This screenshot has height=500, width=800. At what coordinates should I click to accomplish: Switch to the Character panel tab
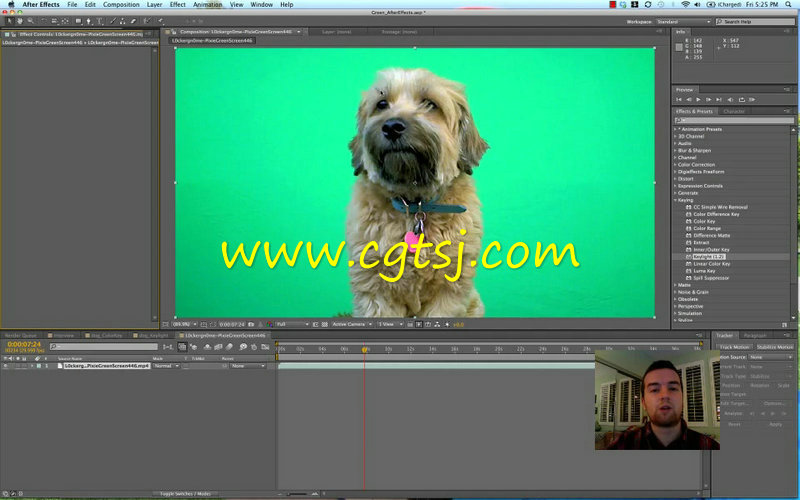734,111
